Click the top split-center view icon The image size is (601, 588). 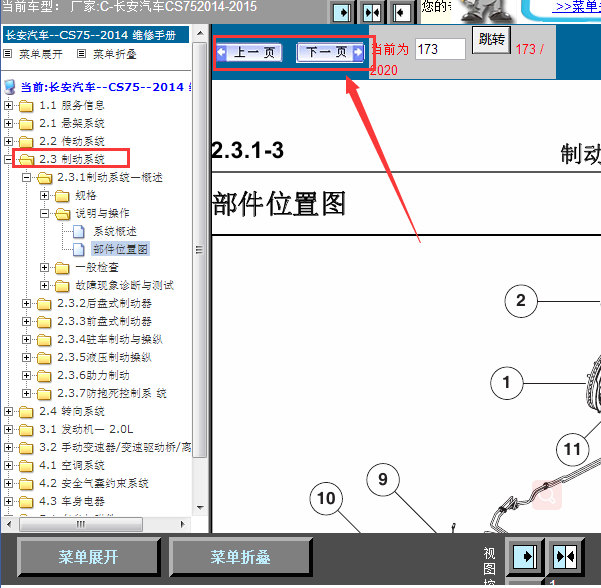coord(372,13)
